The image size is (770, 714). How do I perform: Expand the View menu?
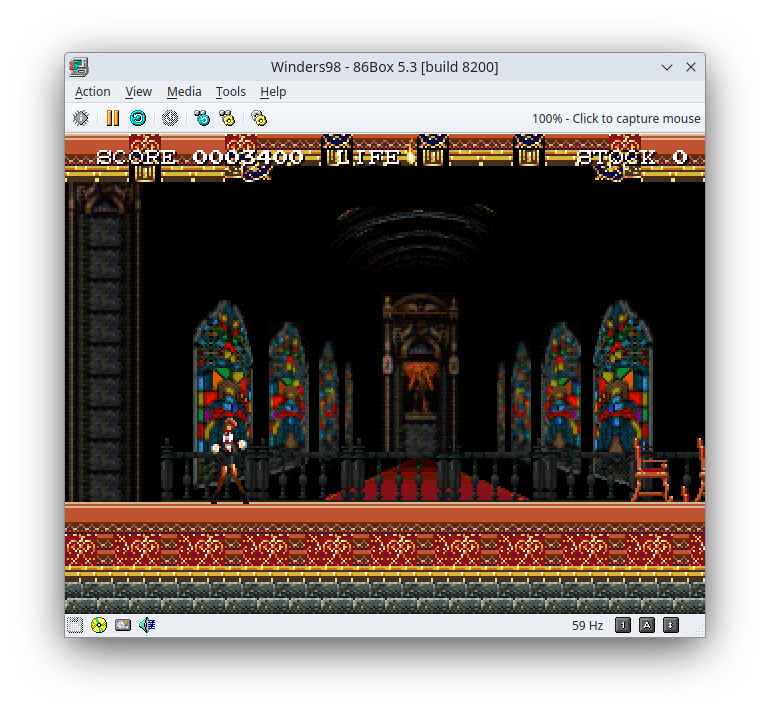138,91
